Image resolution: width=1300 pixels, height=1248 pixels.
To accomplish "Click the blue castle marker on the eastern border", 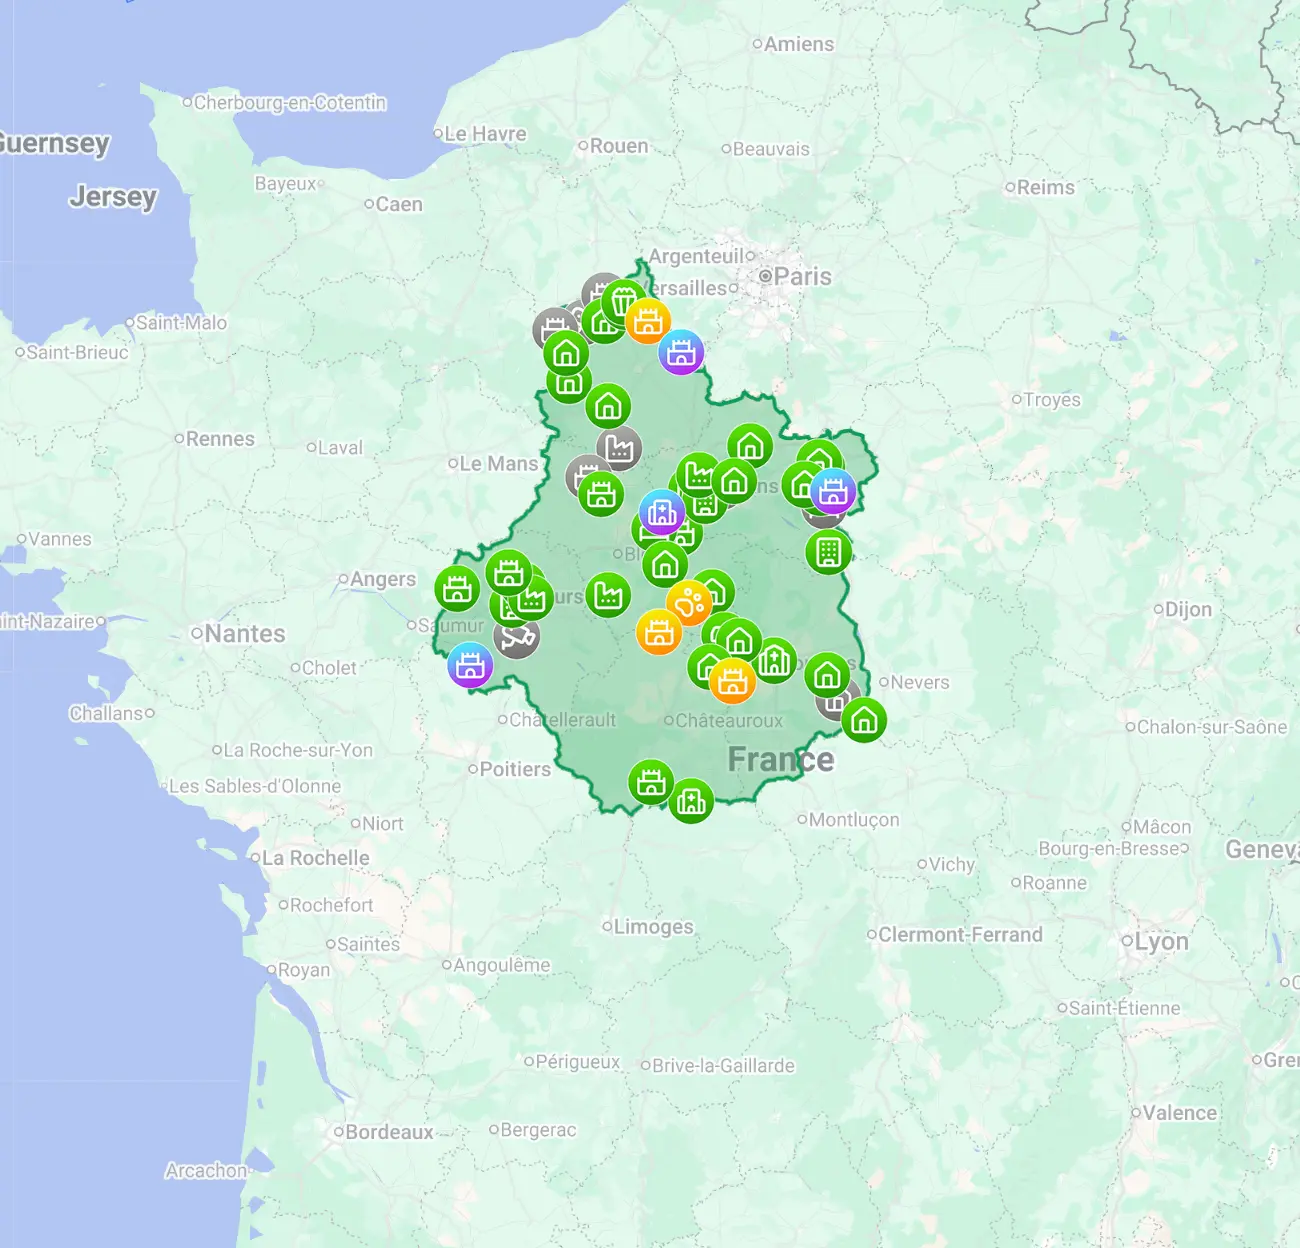I will (833, 492).
